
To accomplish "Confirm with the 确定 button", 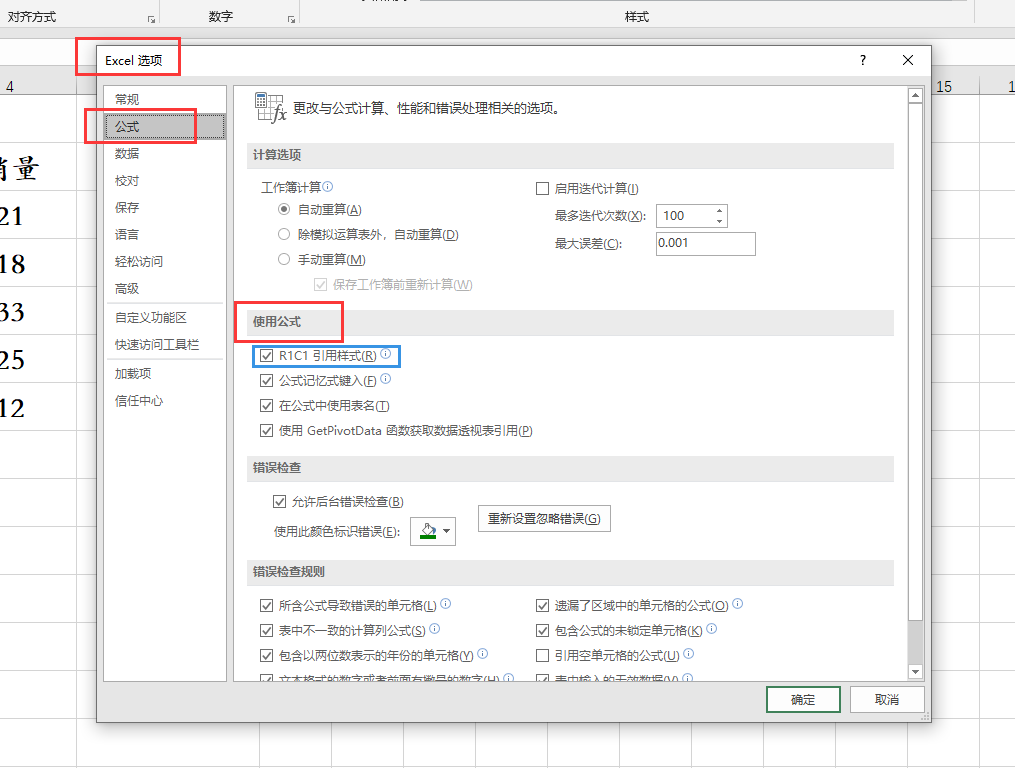I will [803, 699].
